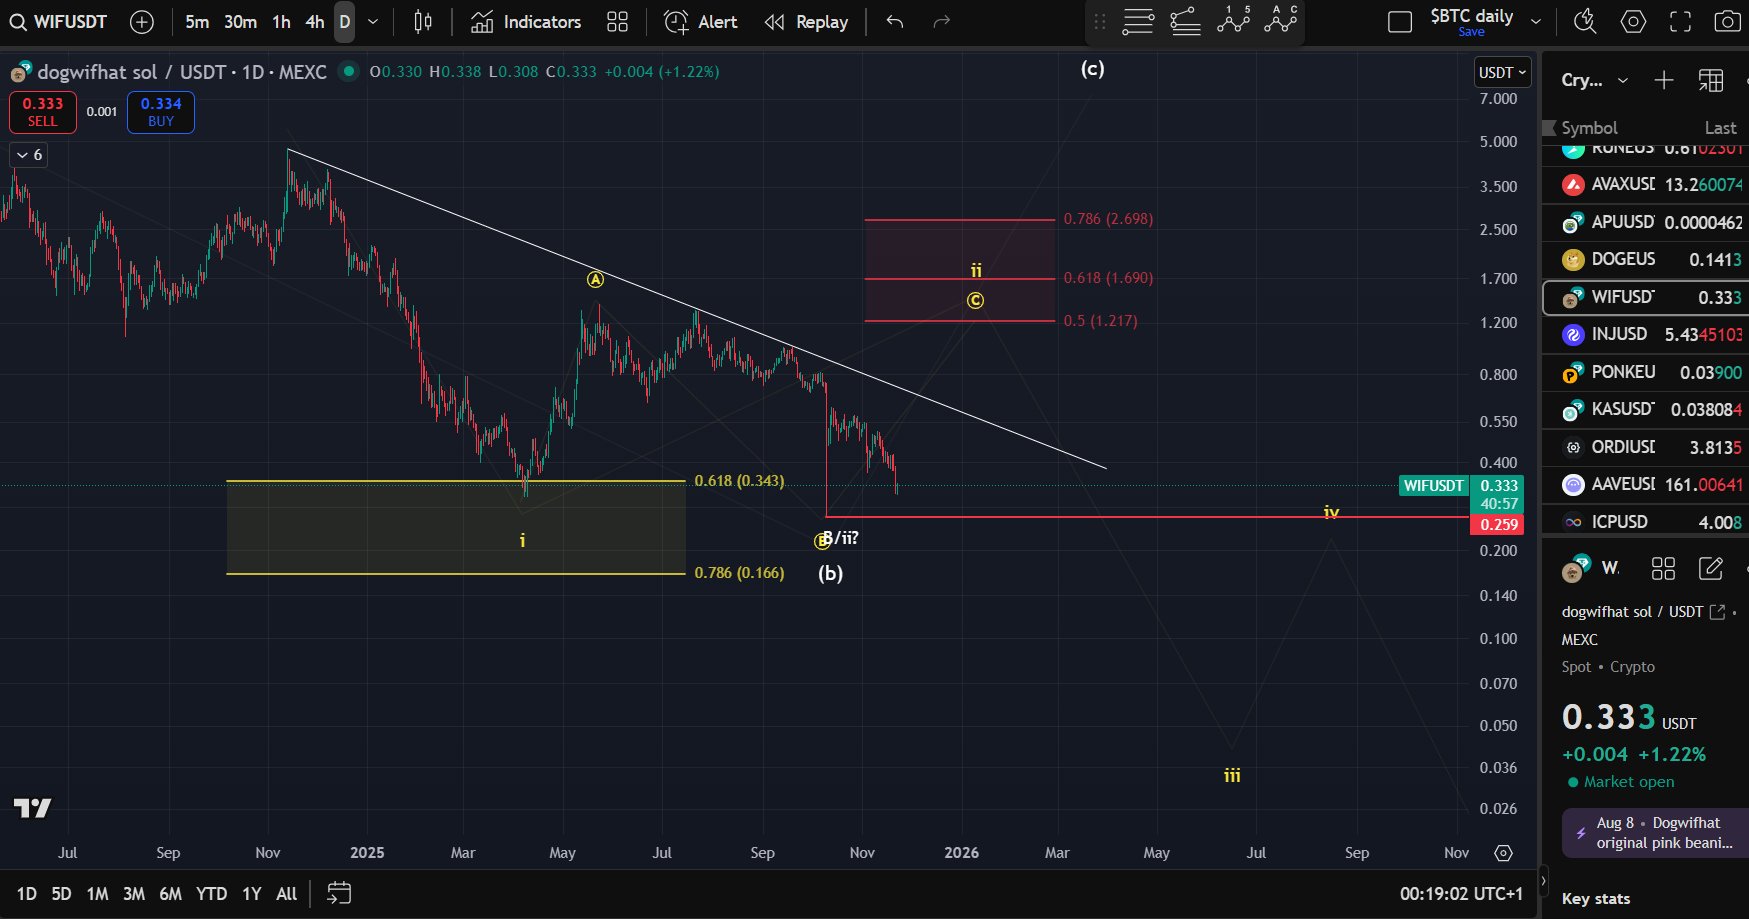The height and width of the screenshot is (919, 1749).
Task: Sort watchlist by the Symbol column header
Action: coord(1589,128)
